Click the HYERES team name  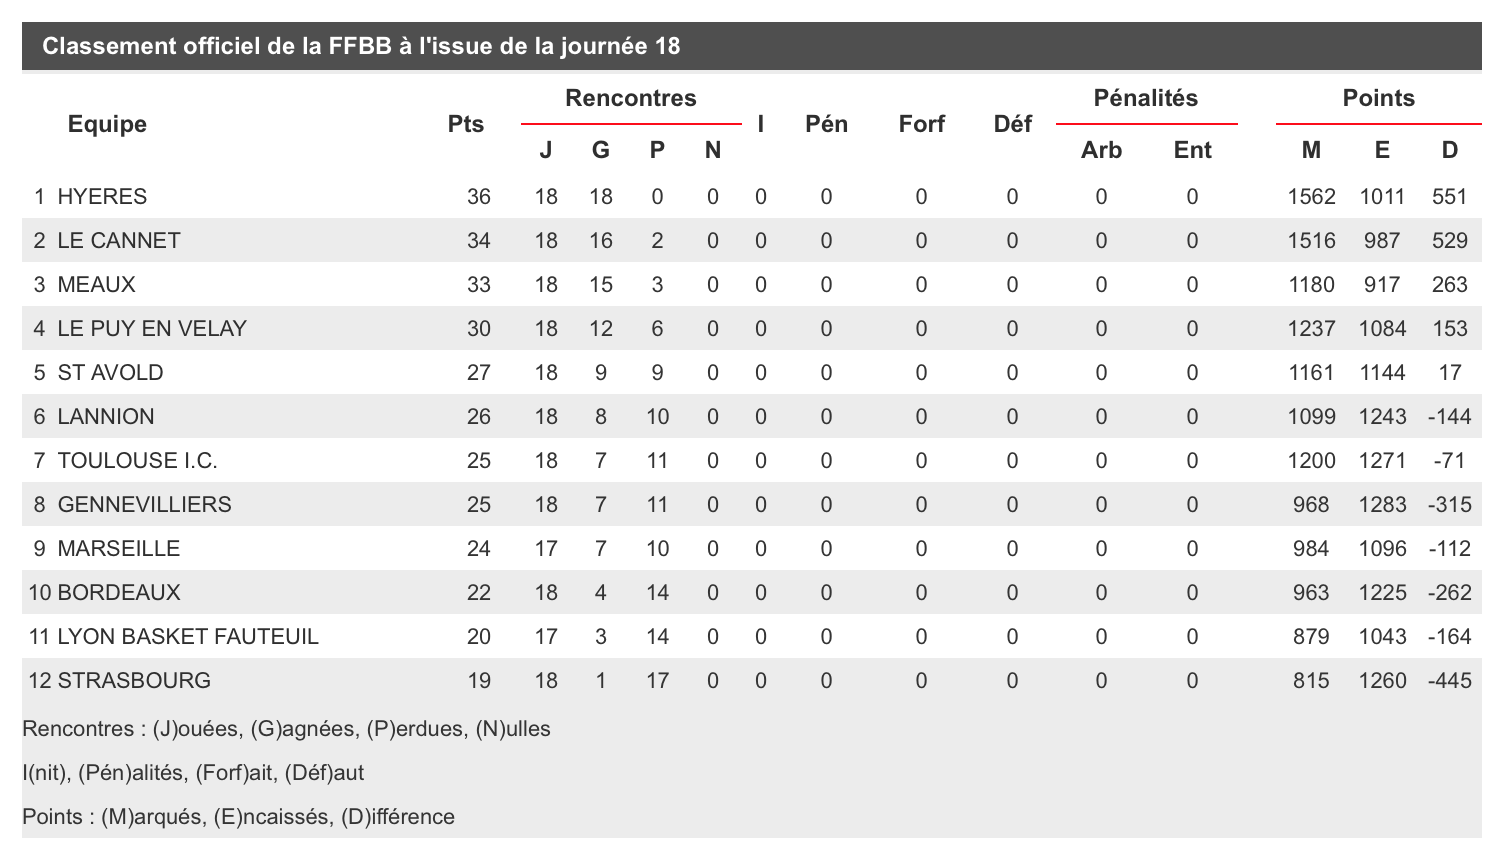click(102, 197)
